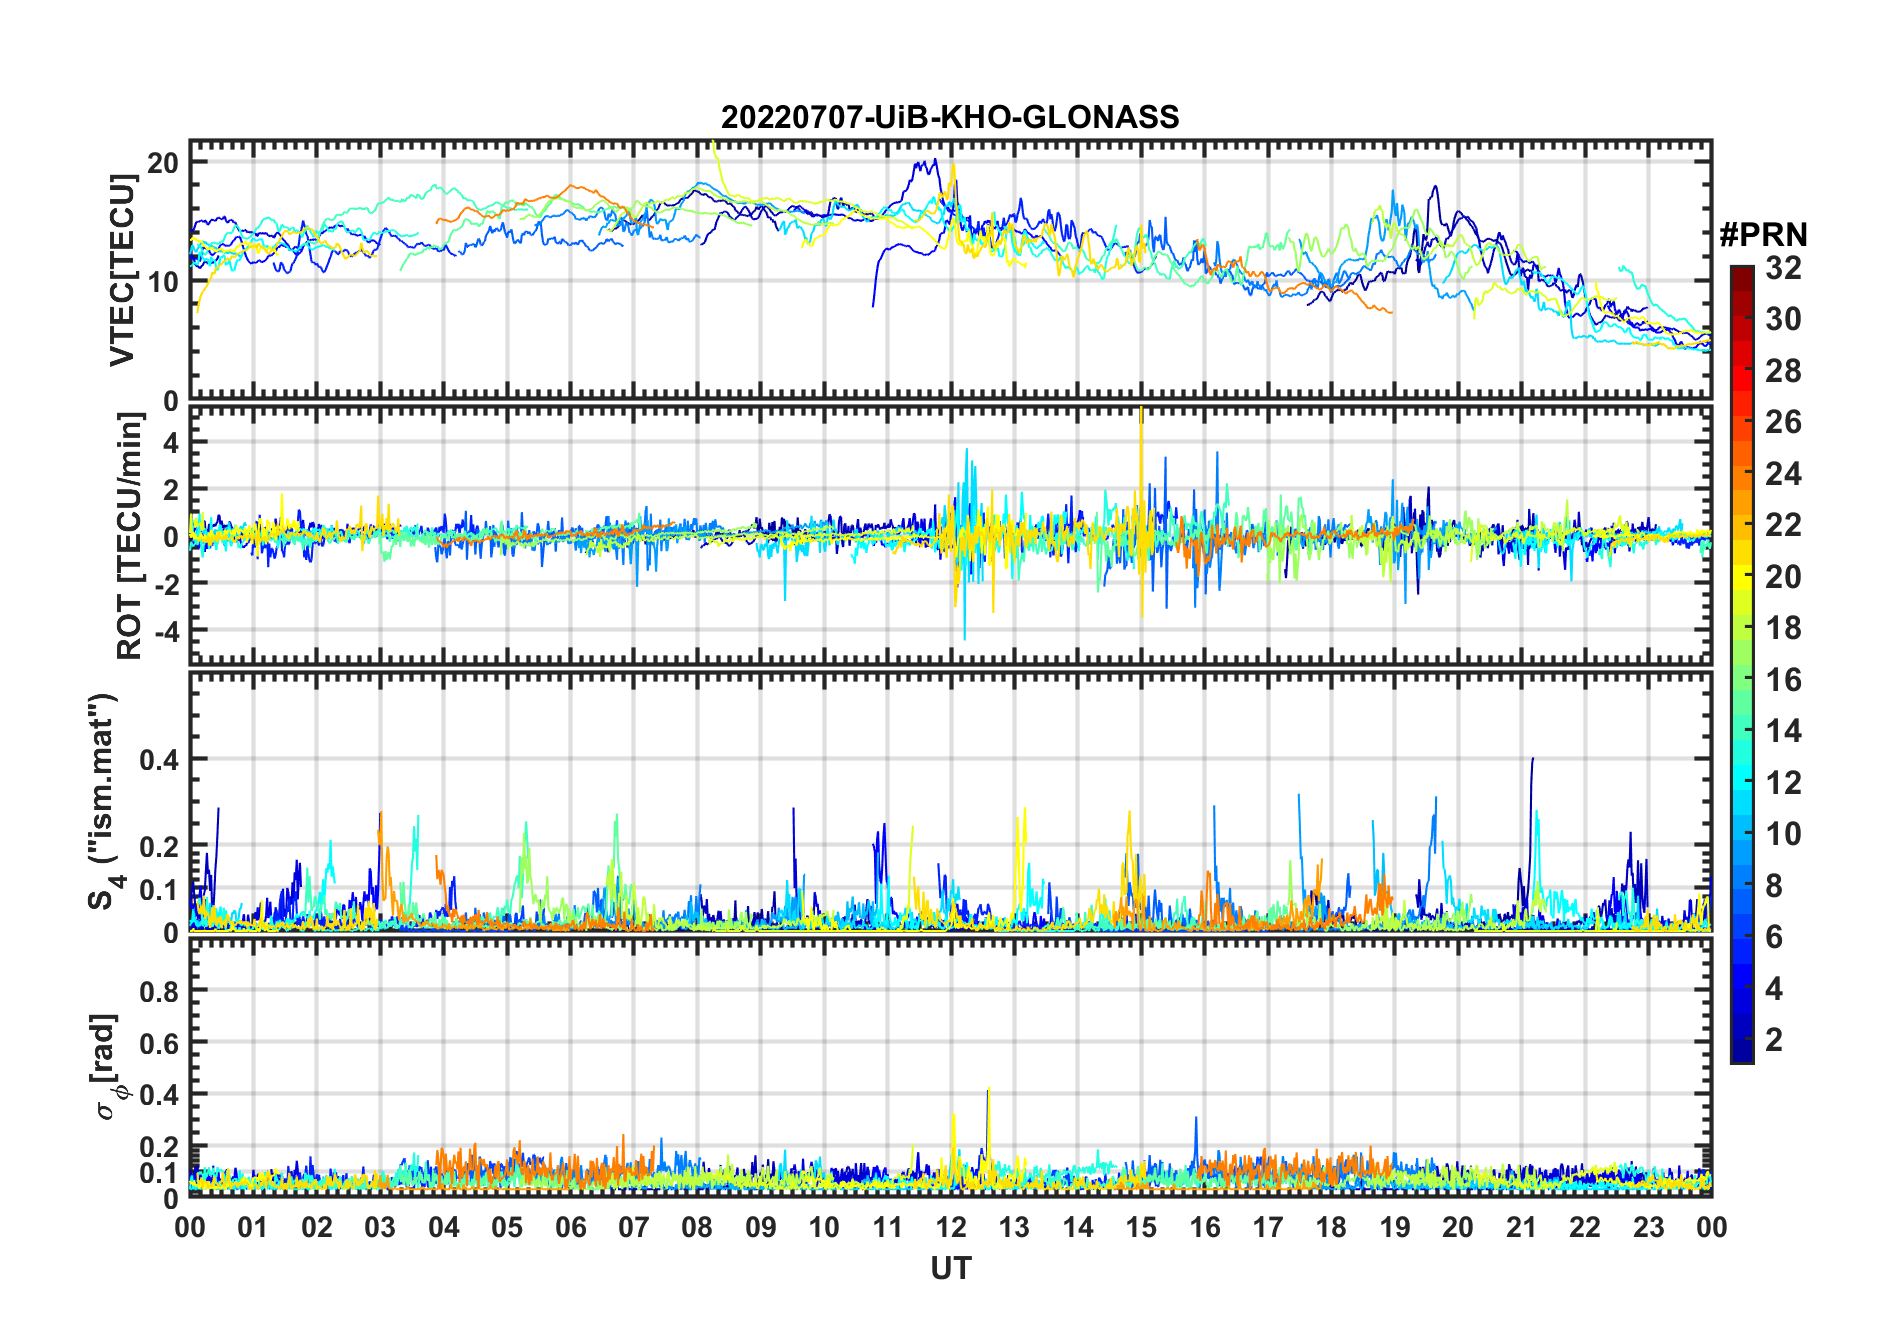This screenshot has height=1330, width=1902.
Task: Click x-axis tick label 15
Action: pos(1141,1227)
